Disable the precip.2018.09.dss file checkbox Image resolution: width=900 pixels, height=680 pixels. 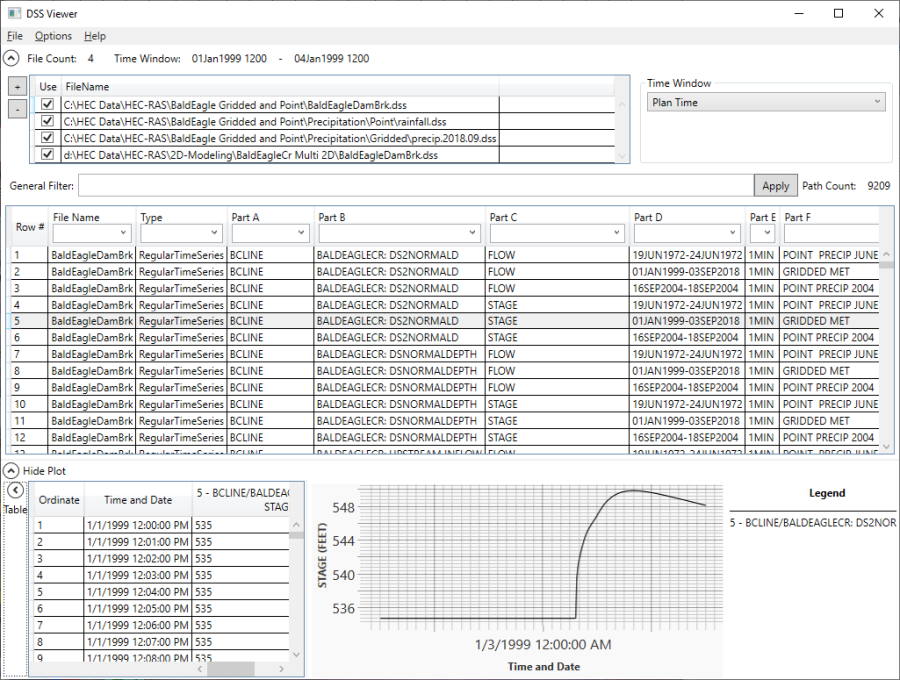[47, 138]
